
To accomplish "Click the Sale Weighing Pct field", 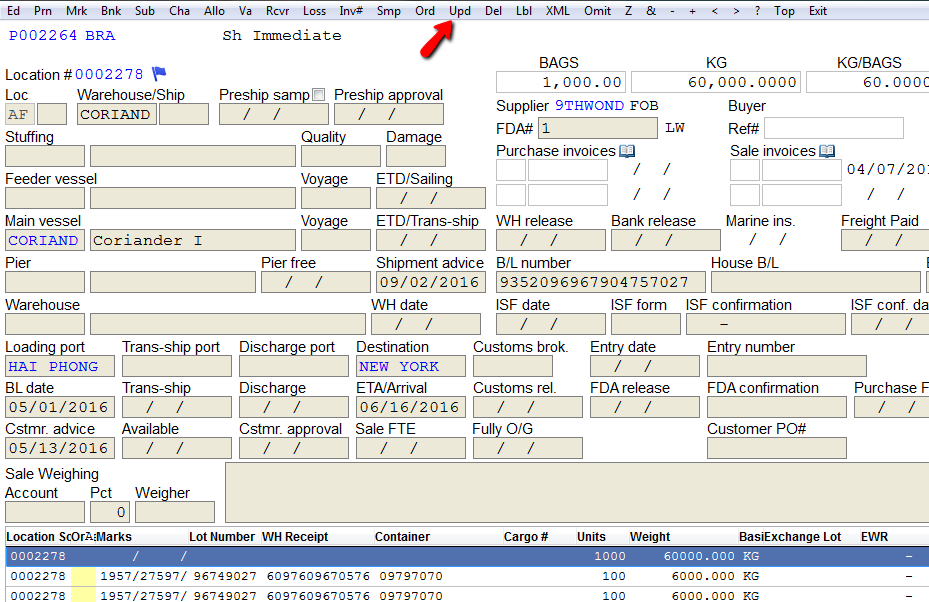I will [x=110, y=512].
